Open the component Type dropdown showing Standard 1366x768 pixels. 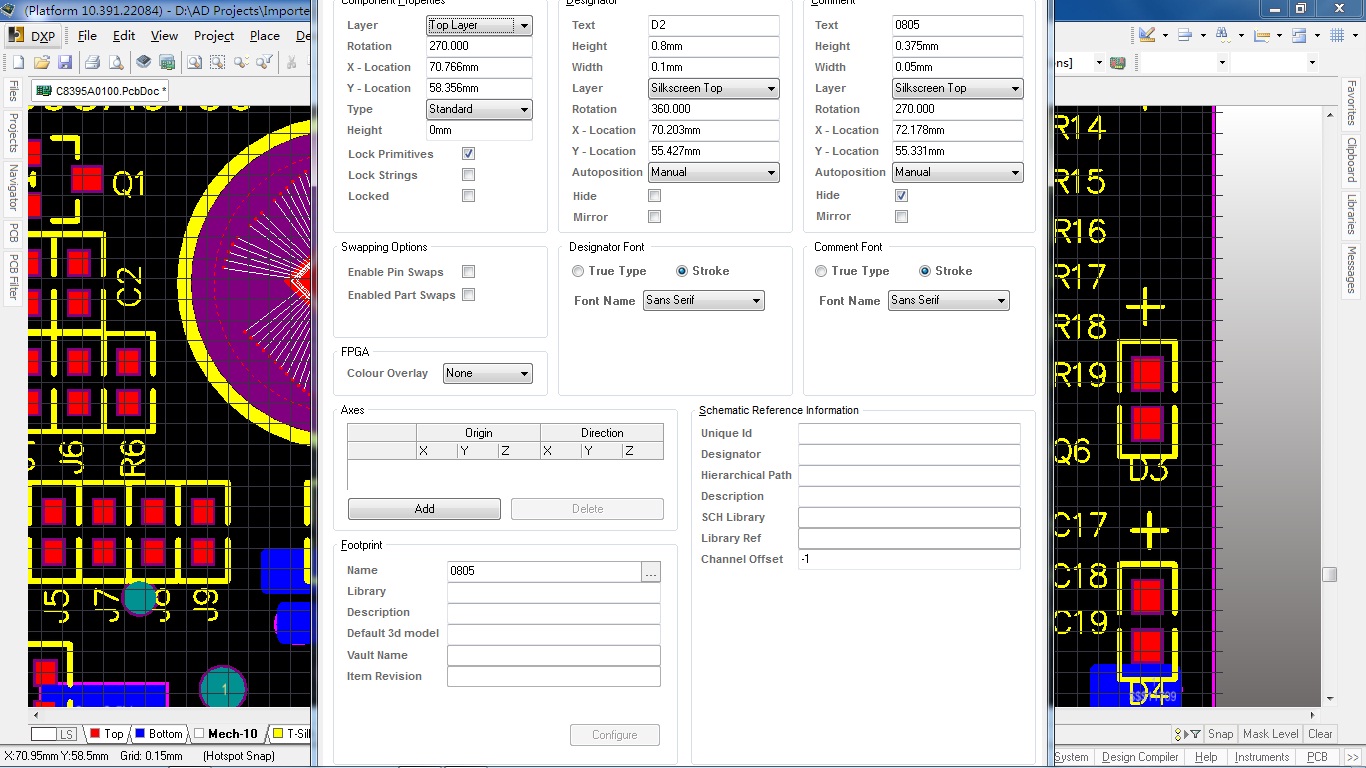tap(479, 110)
